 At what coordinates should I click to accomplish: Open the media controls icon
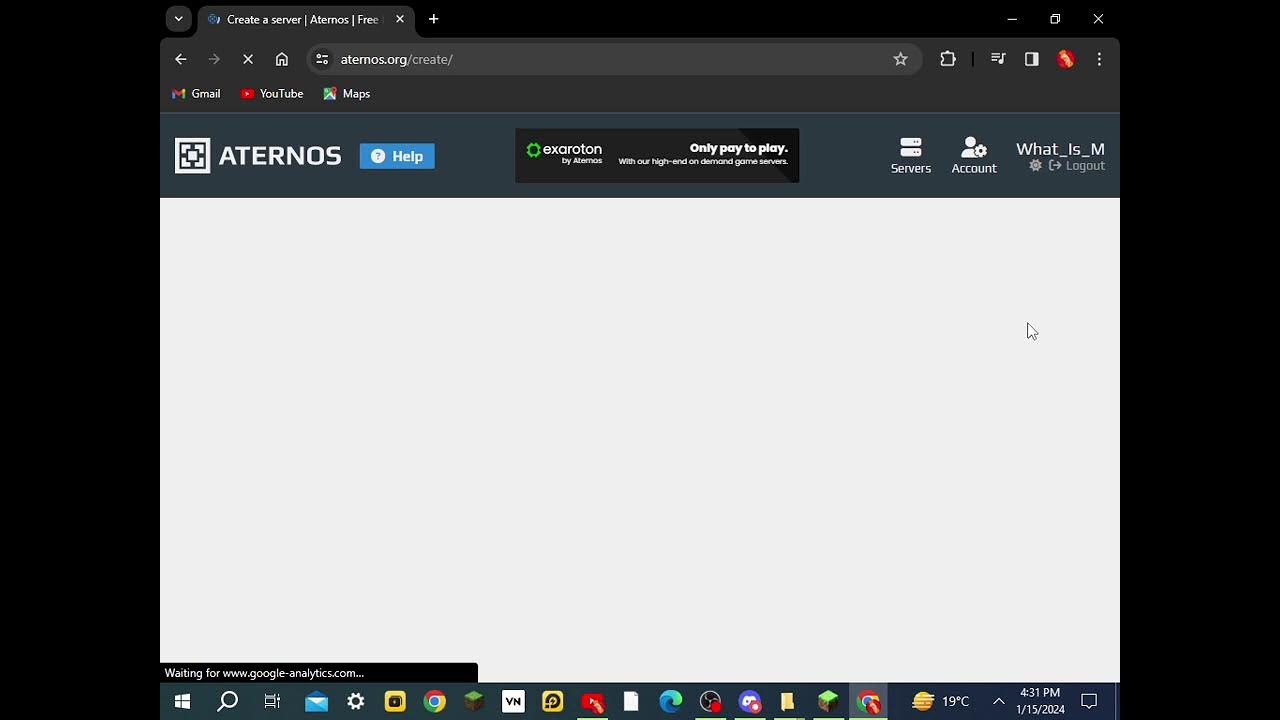coord(997,59)
